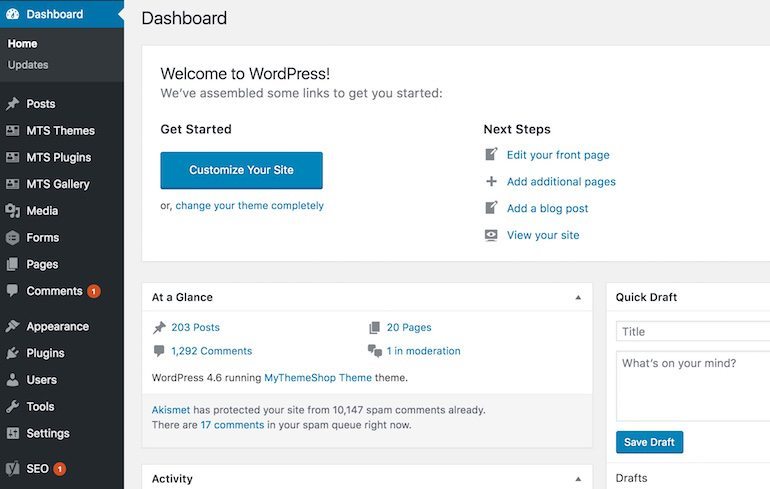Open the Dashboard menu item
Screen dimensions: 770x489
(x=62, y=14)
